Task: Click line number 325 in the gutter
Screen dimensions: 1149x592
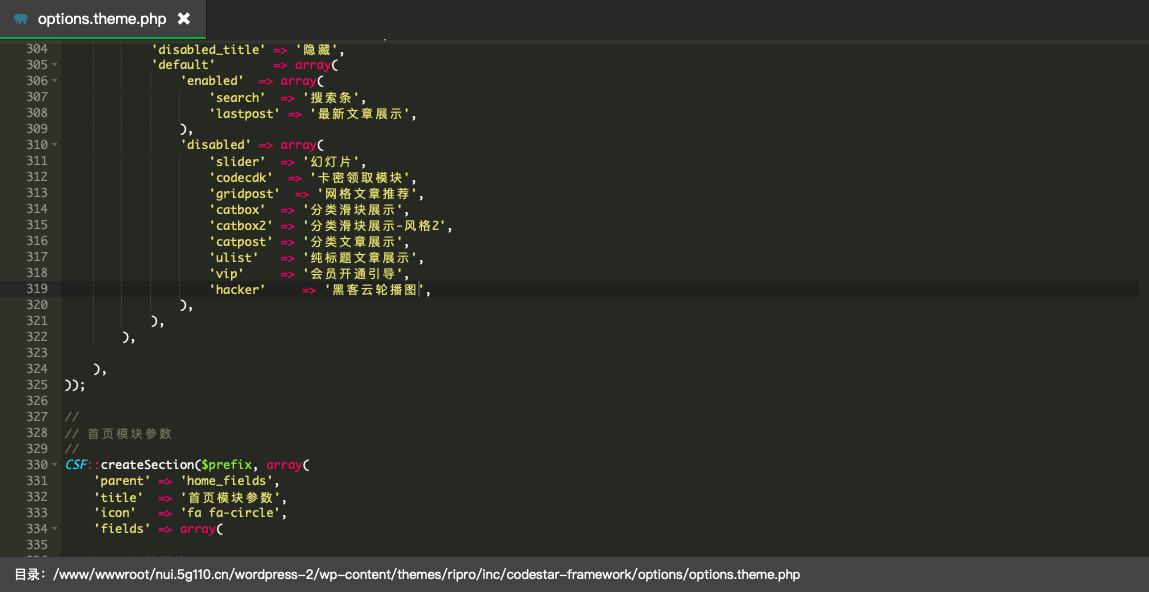Action: 36,385
